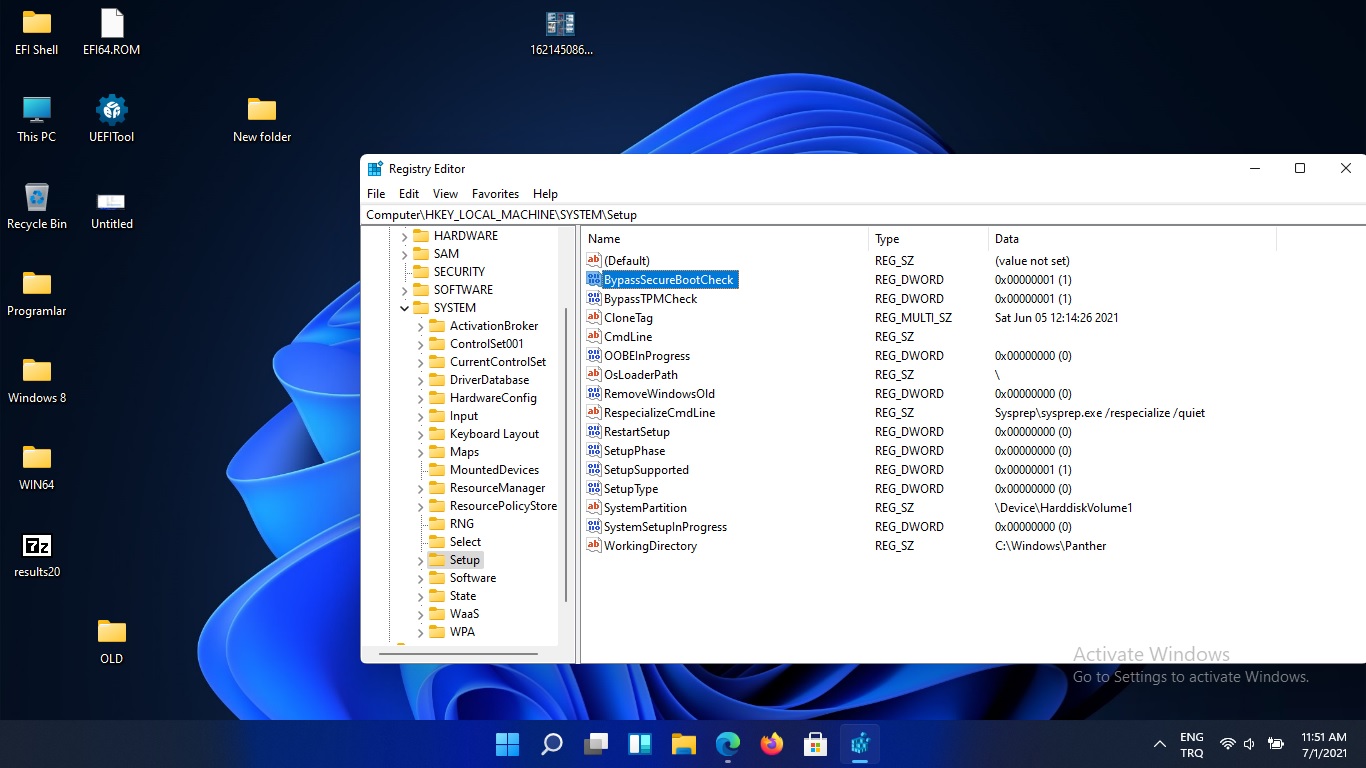
Task: Select the EFI64.ROM file icon
Action: pyautogui.click(x=112, y=32)
